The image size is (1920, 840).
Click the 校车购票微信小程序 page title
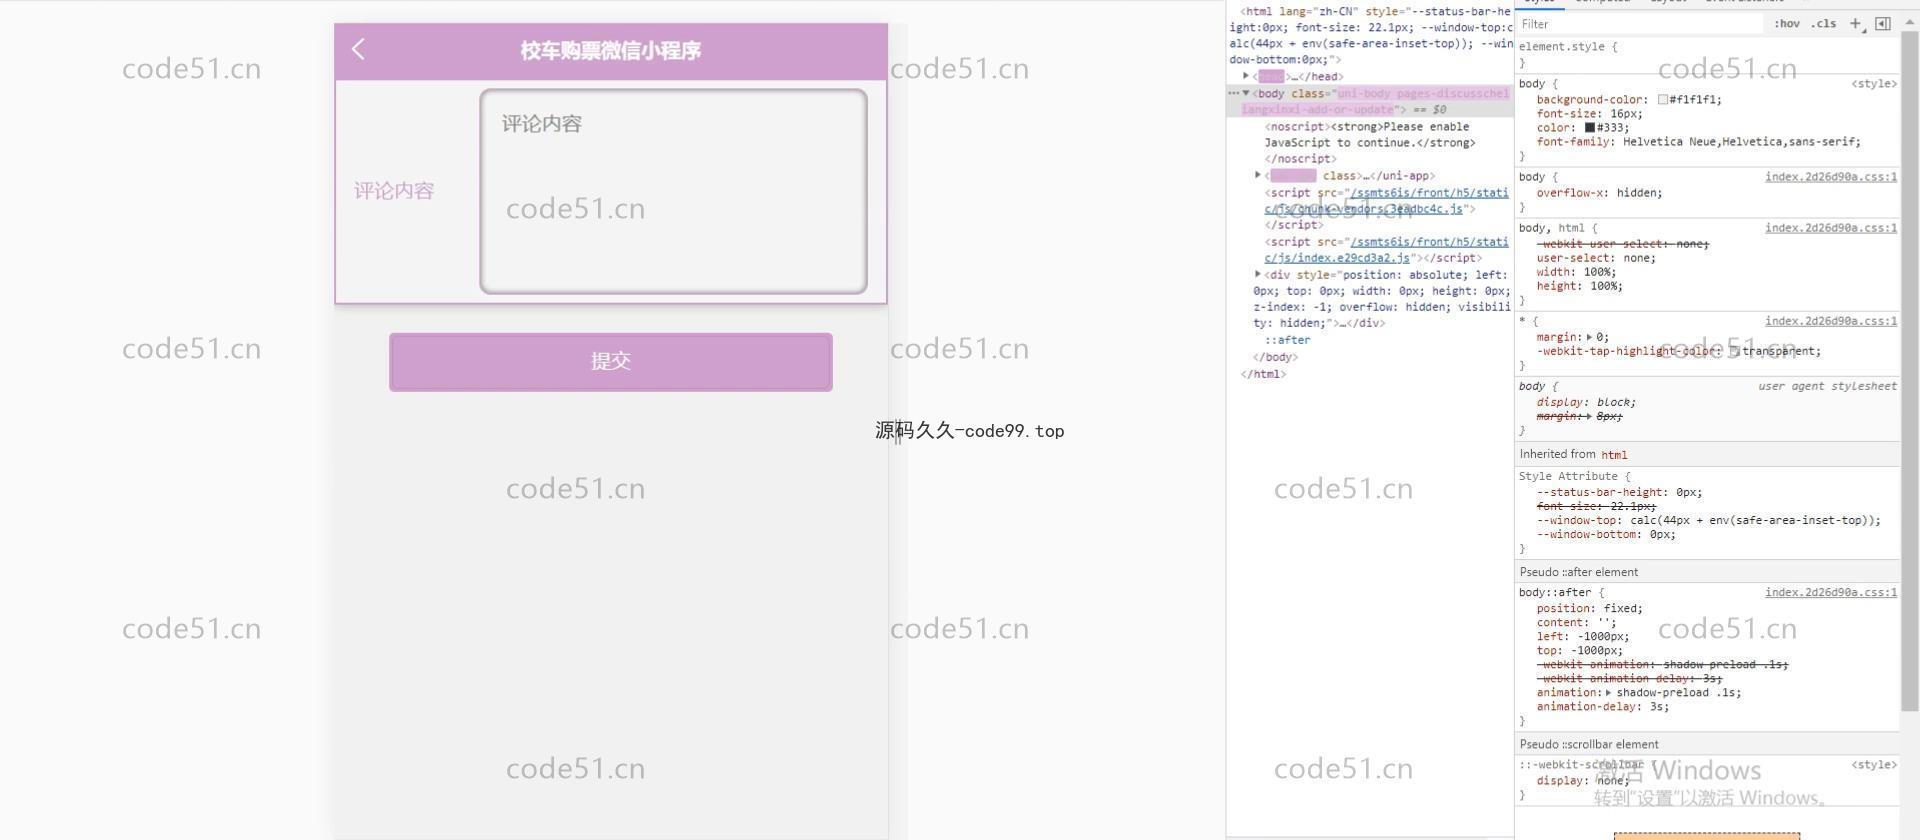[x=610, y=51]
